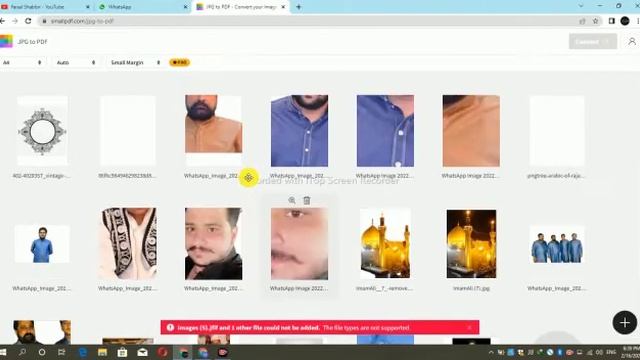Open File Explorer from the taskbar
Screen dimensions: 640x360
pyautogui.click(x=102, y=352)
